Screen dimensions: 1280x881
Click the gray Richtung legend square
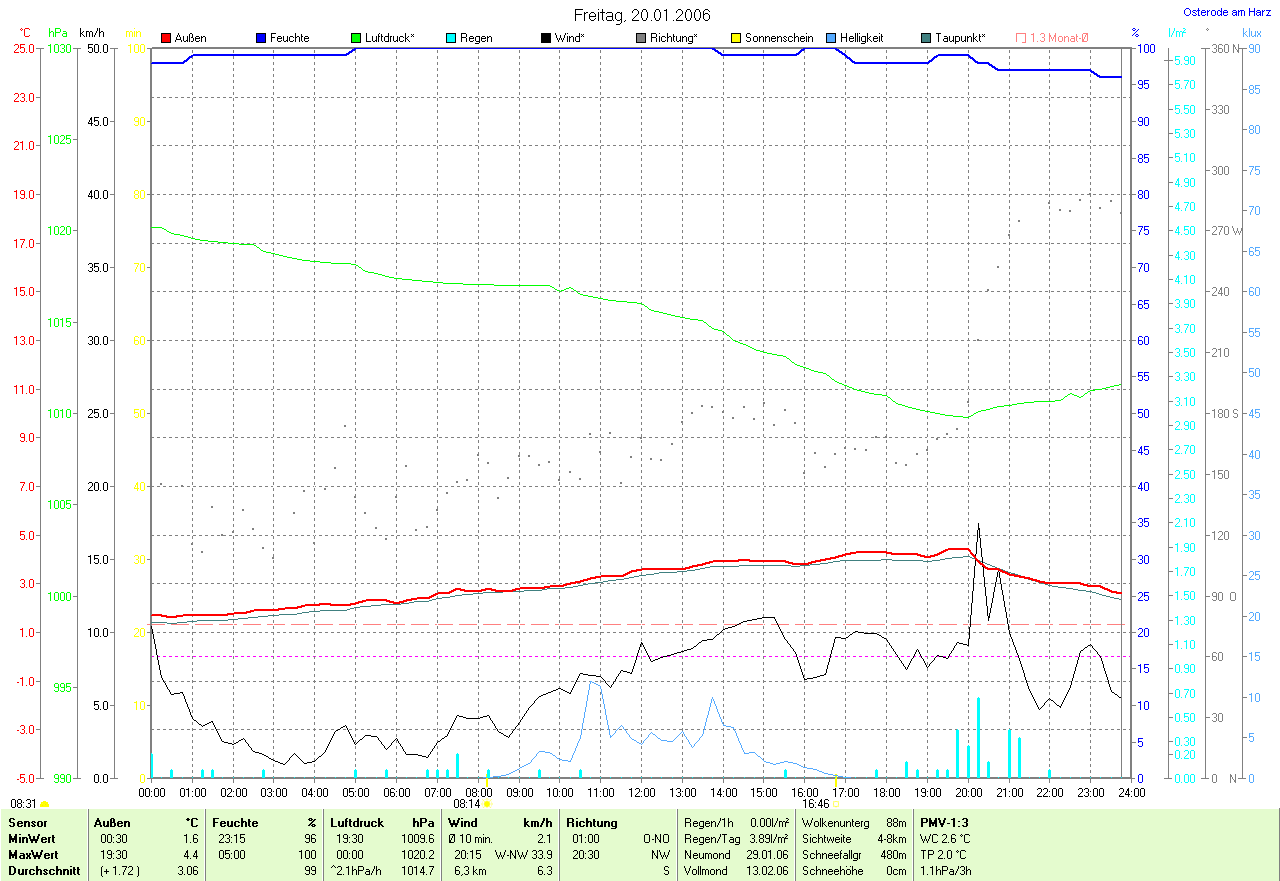(641, 38)
